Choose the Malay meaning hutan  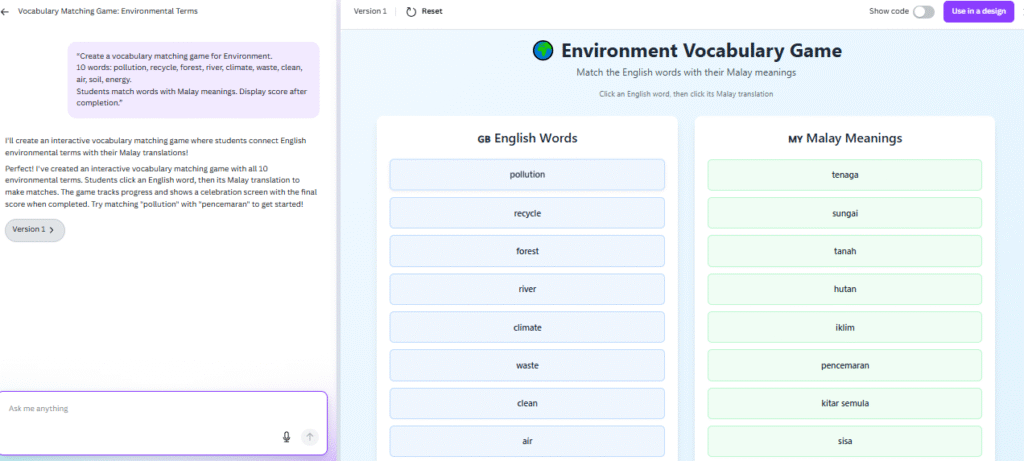(844, 289)
